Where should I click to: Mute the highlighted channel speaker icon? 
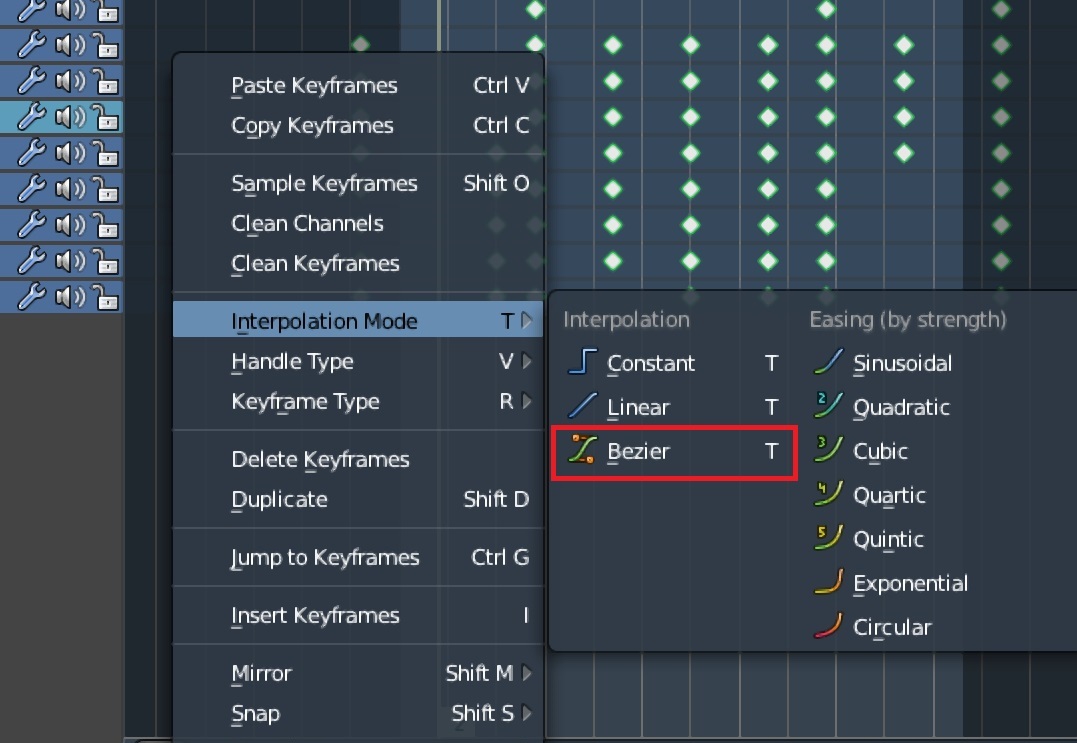(70, 117)
